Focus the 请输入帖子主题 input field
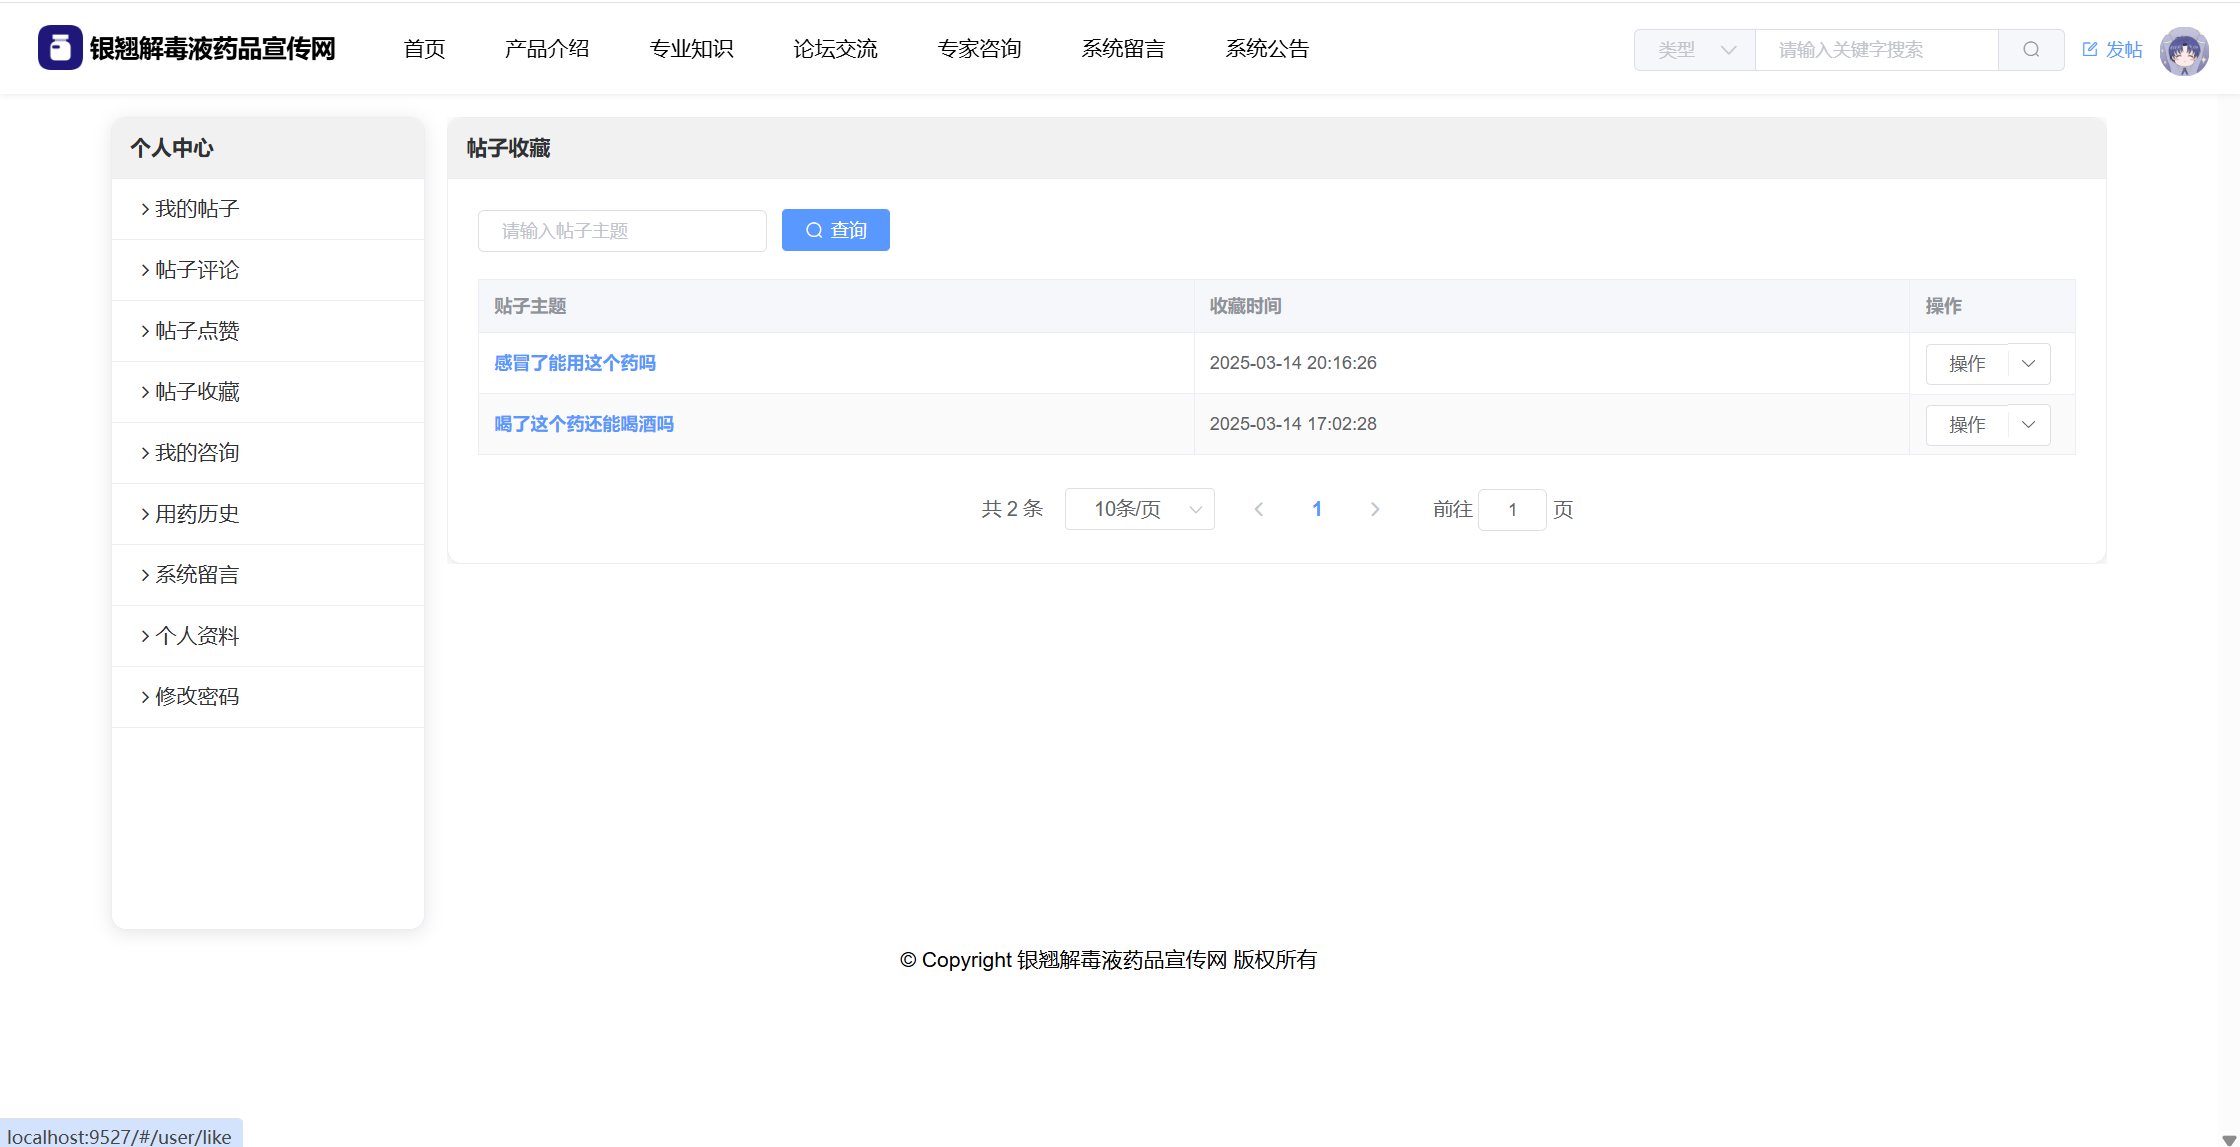This screenshot has width=2240, height=1147. coord(622,231)
